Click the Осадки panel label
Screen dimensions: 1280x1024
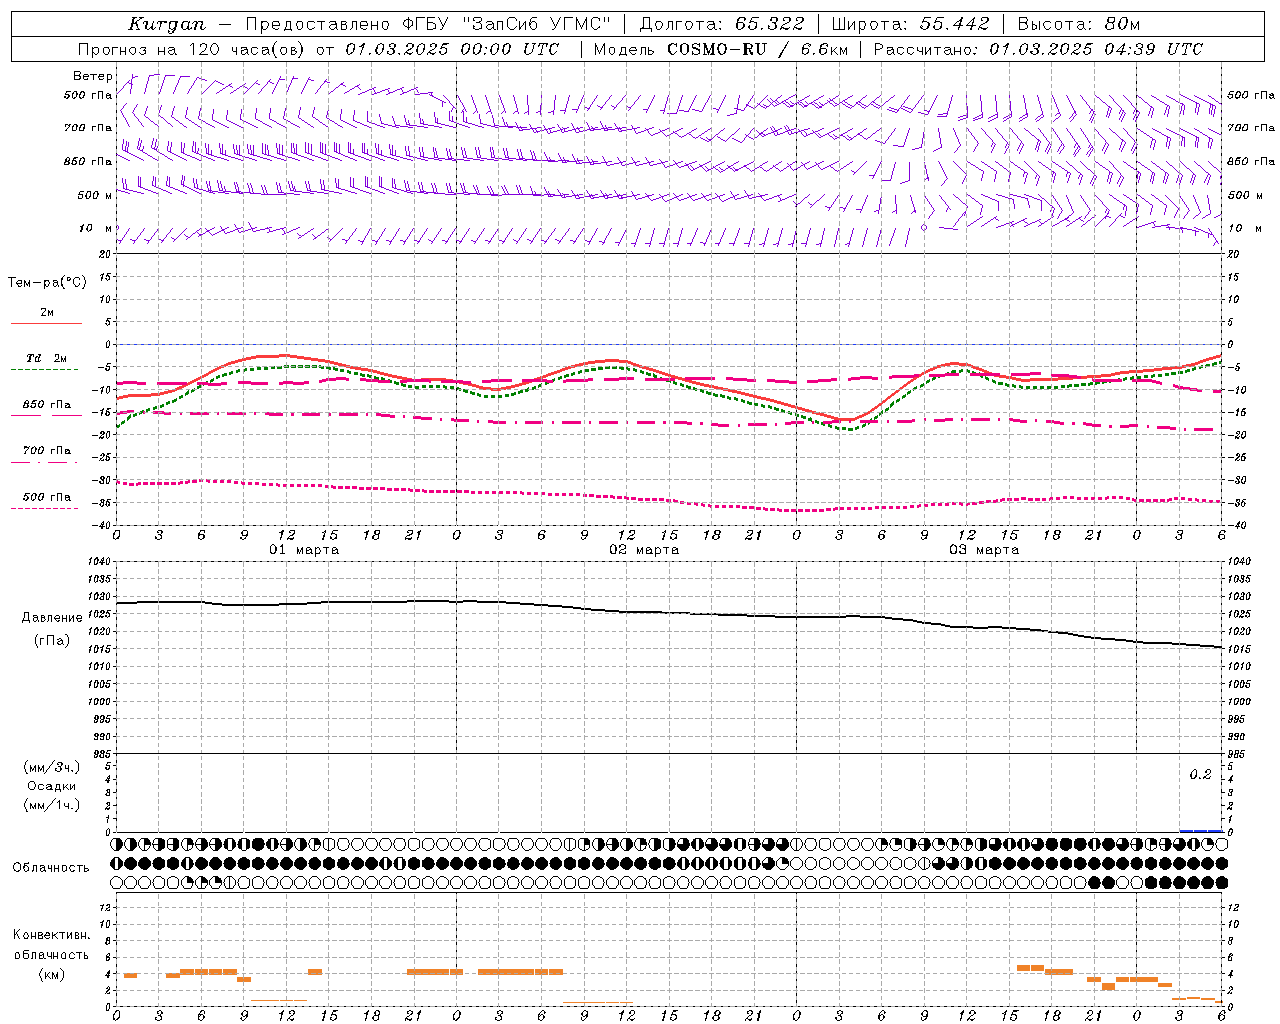pos(52,786)
